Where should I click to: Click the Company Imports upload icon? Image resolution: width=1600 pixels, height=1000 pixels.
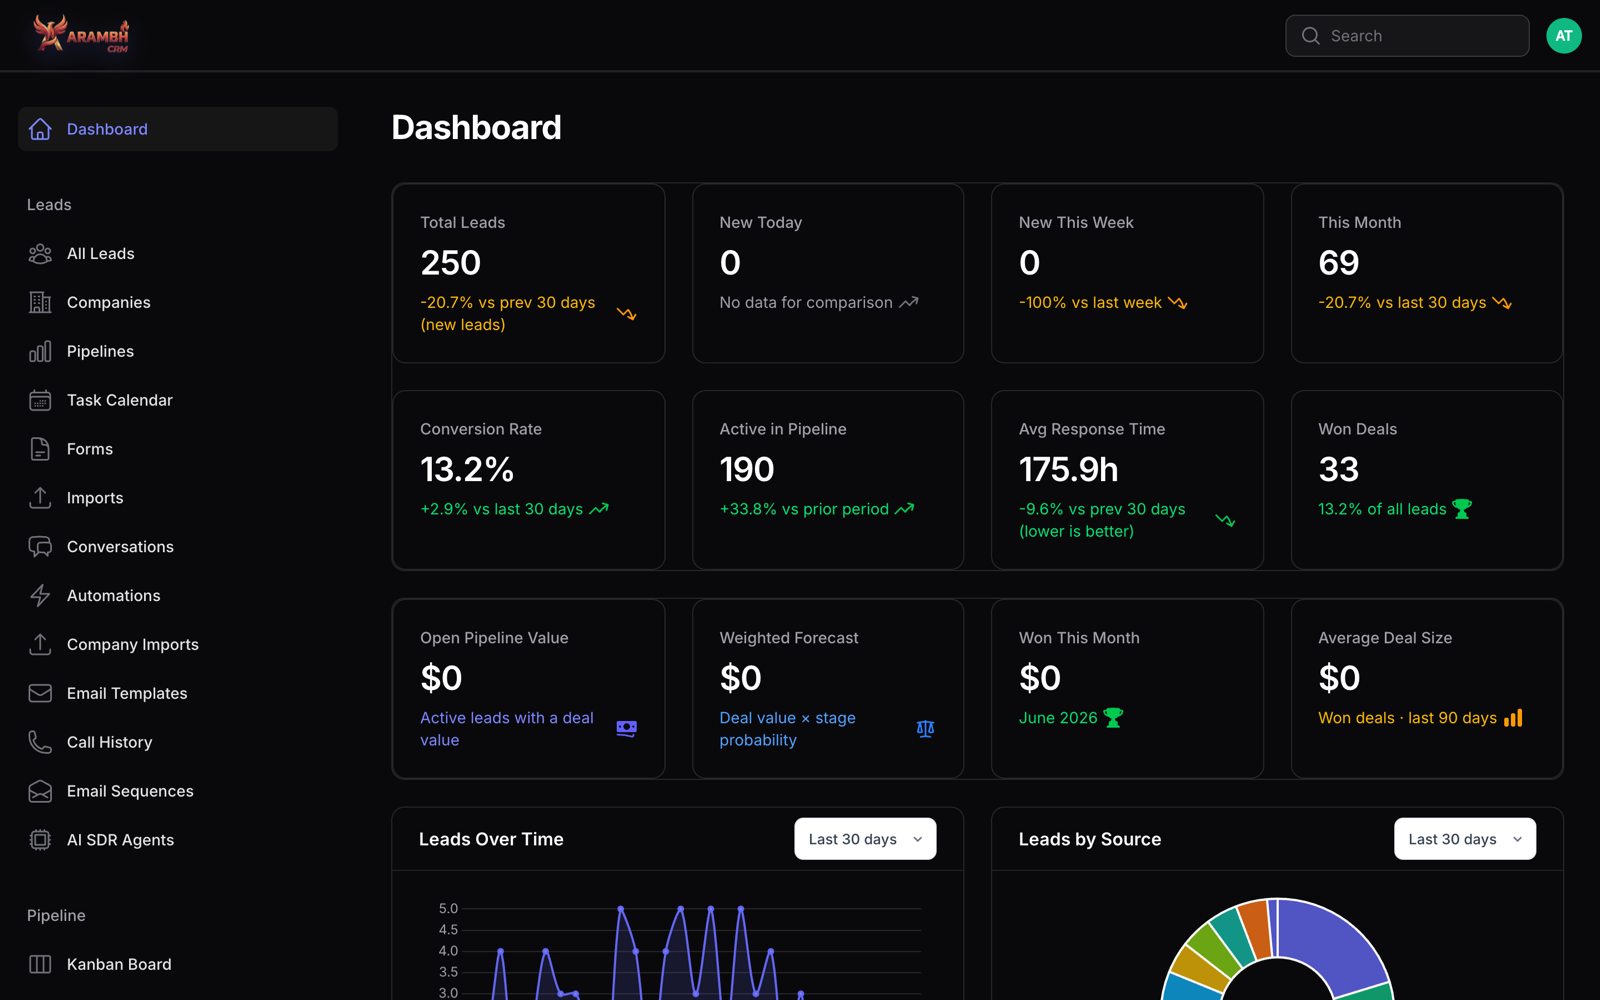click(x=40, y=645)
